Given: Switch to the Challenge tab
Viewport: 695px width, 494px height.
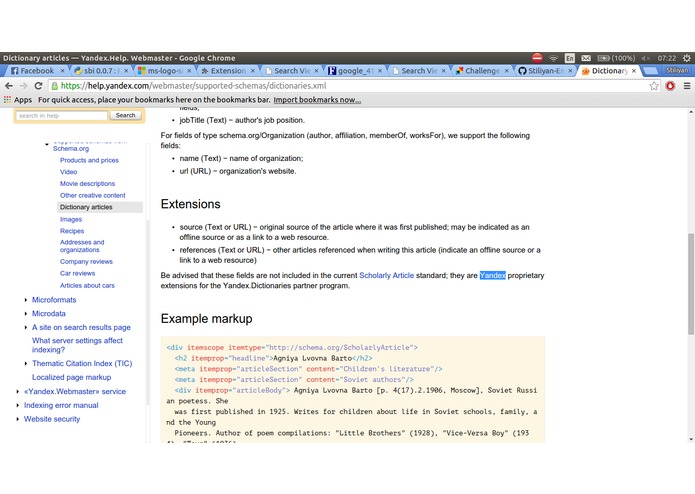Looking at the screenshot, I should pyautogui.click(x=481, y=71).
